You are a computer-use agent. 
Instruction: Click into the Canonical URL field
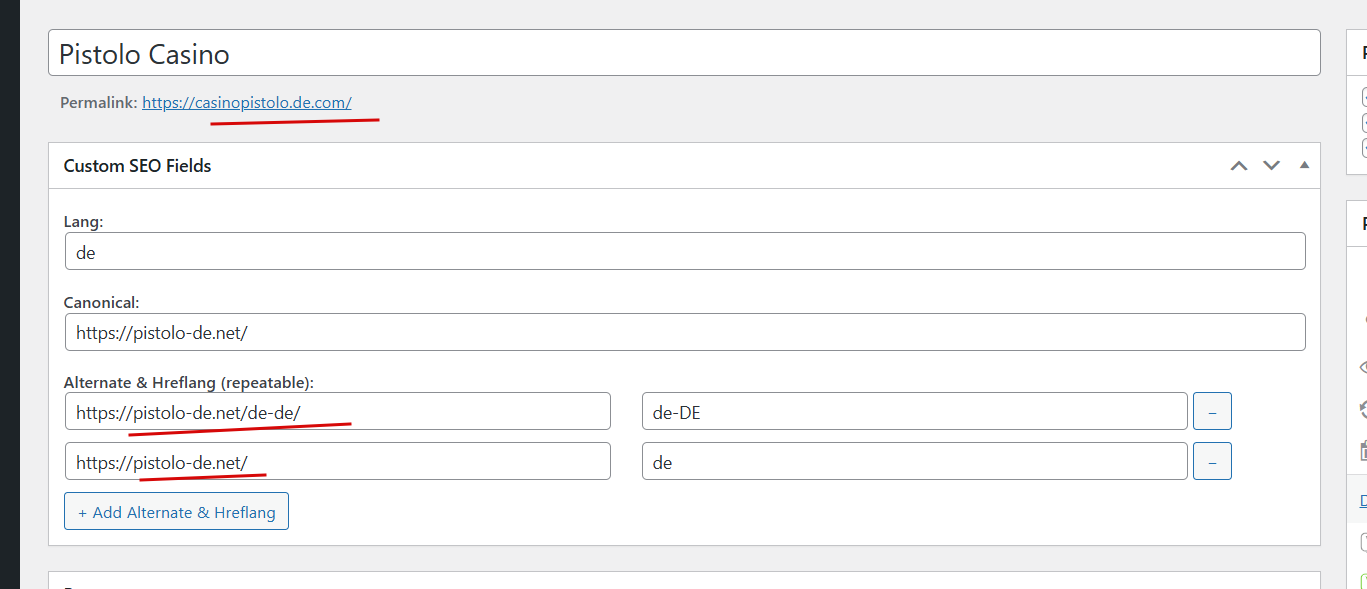coord(684,332)
